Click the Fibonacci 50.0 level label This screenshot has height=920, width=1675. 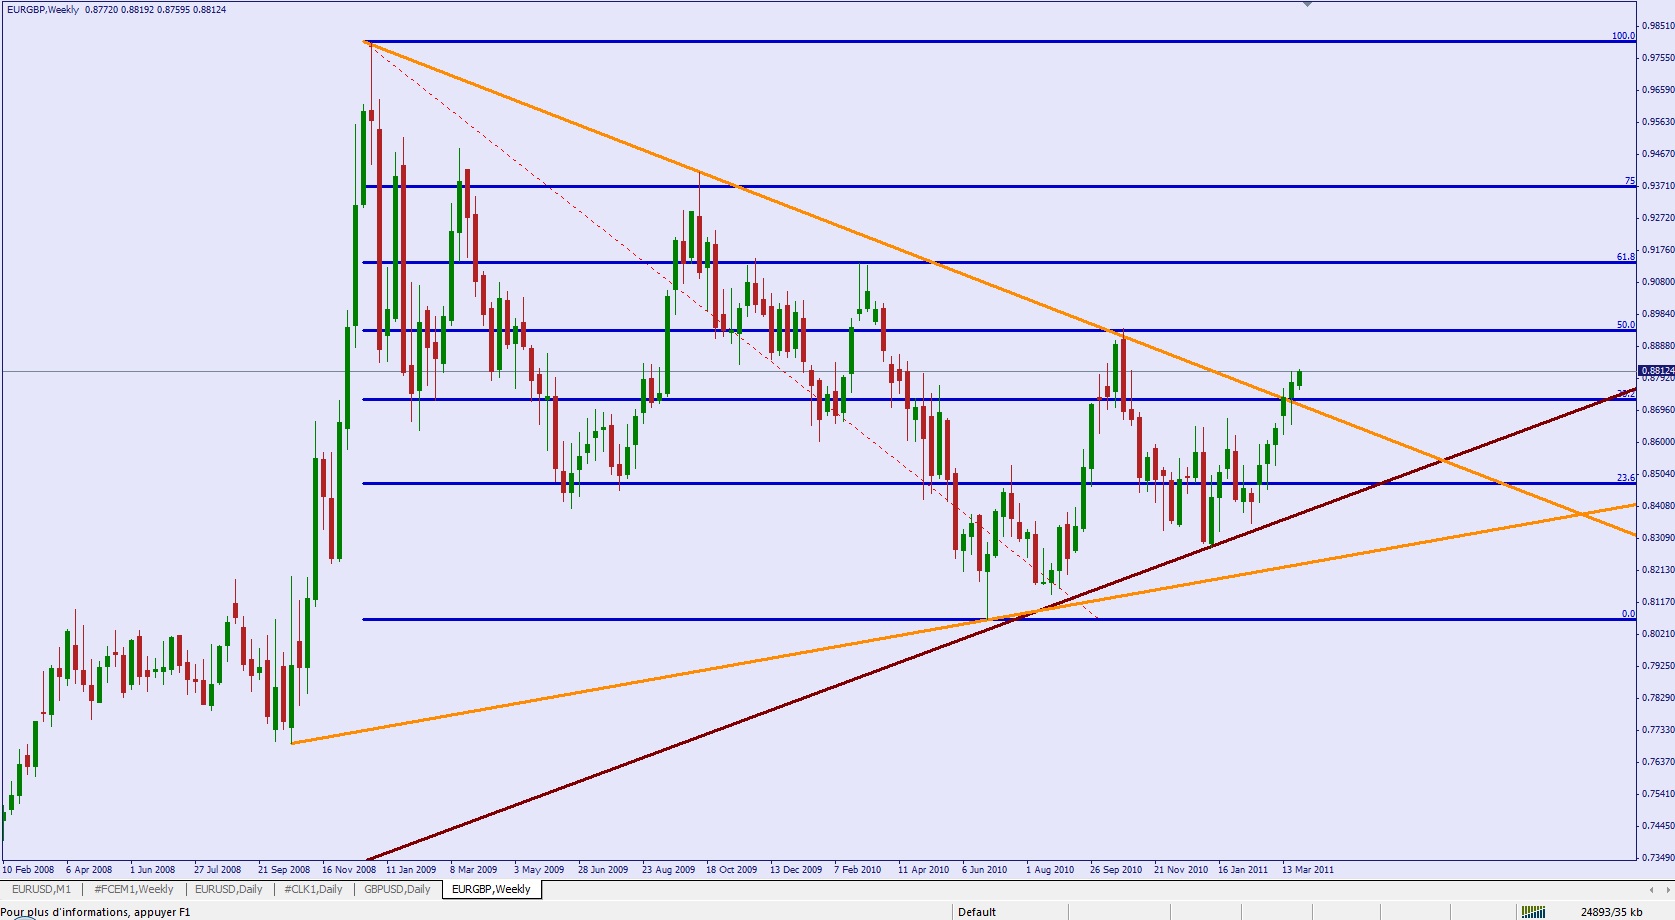[x=1626, y=325]
